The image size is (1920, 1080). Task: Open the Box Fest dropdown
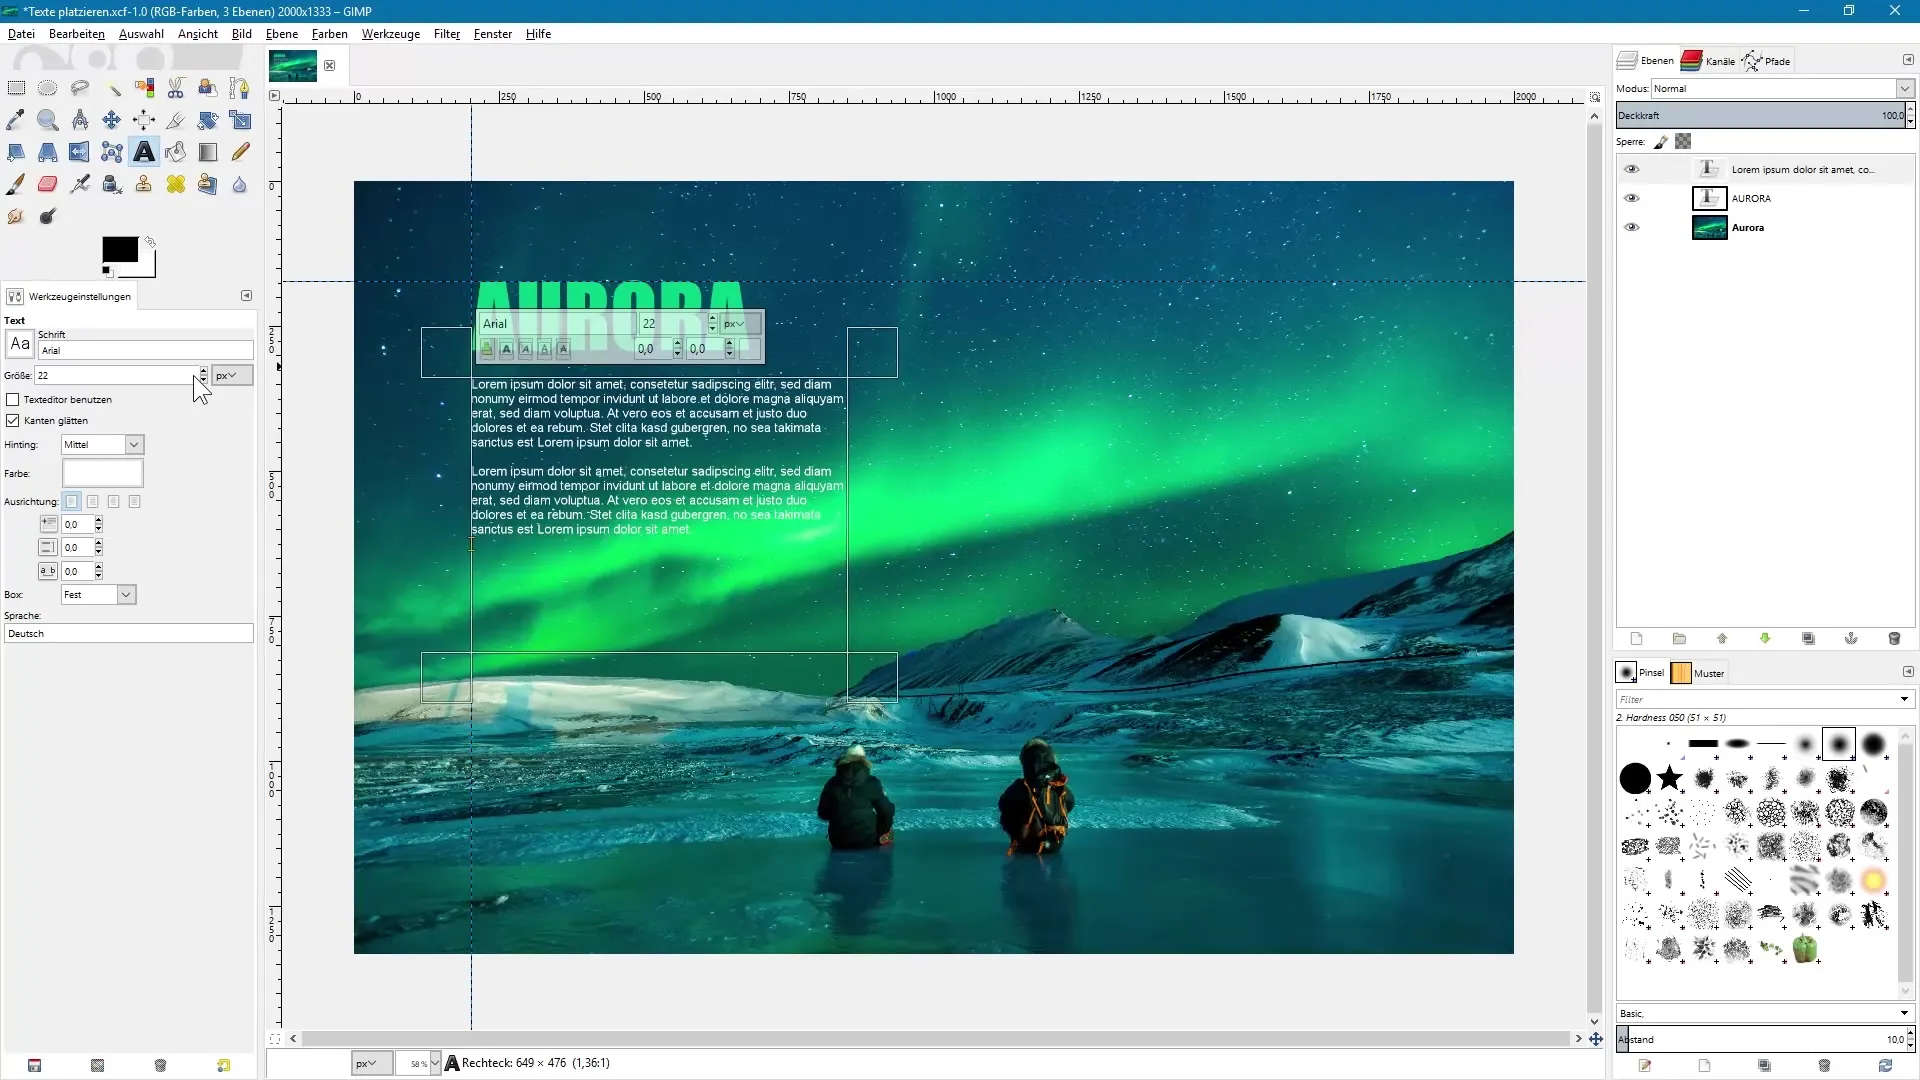pos(98,594)
